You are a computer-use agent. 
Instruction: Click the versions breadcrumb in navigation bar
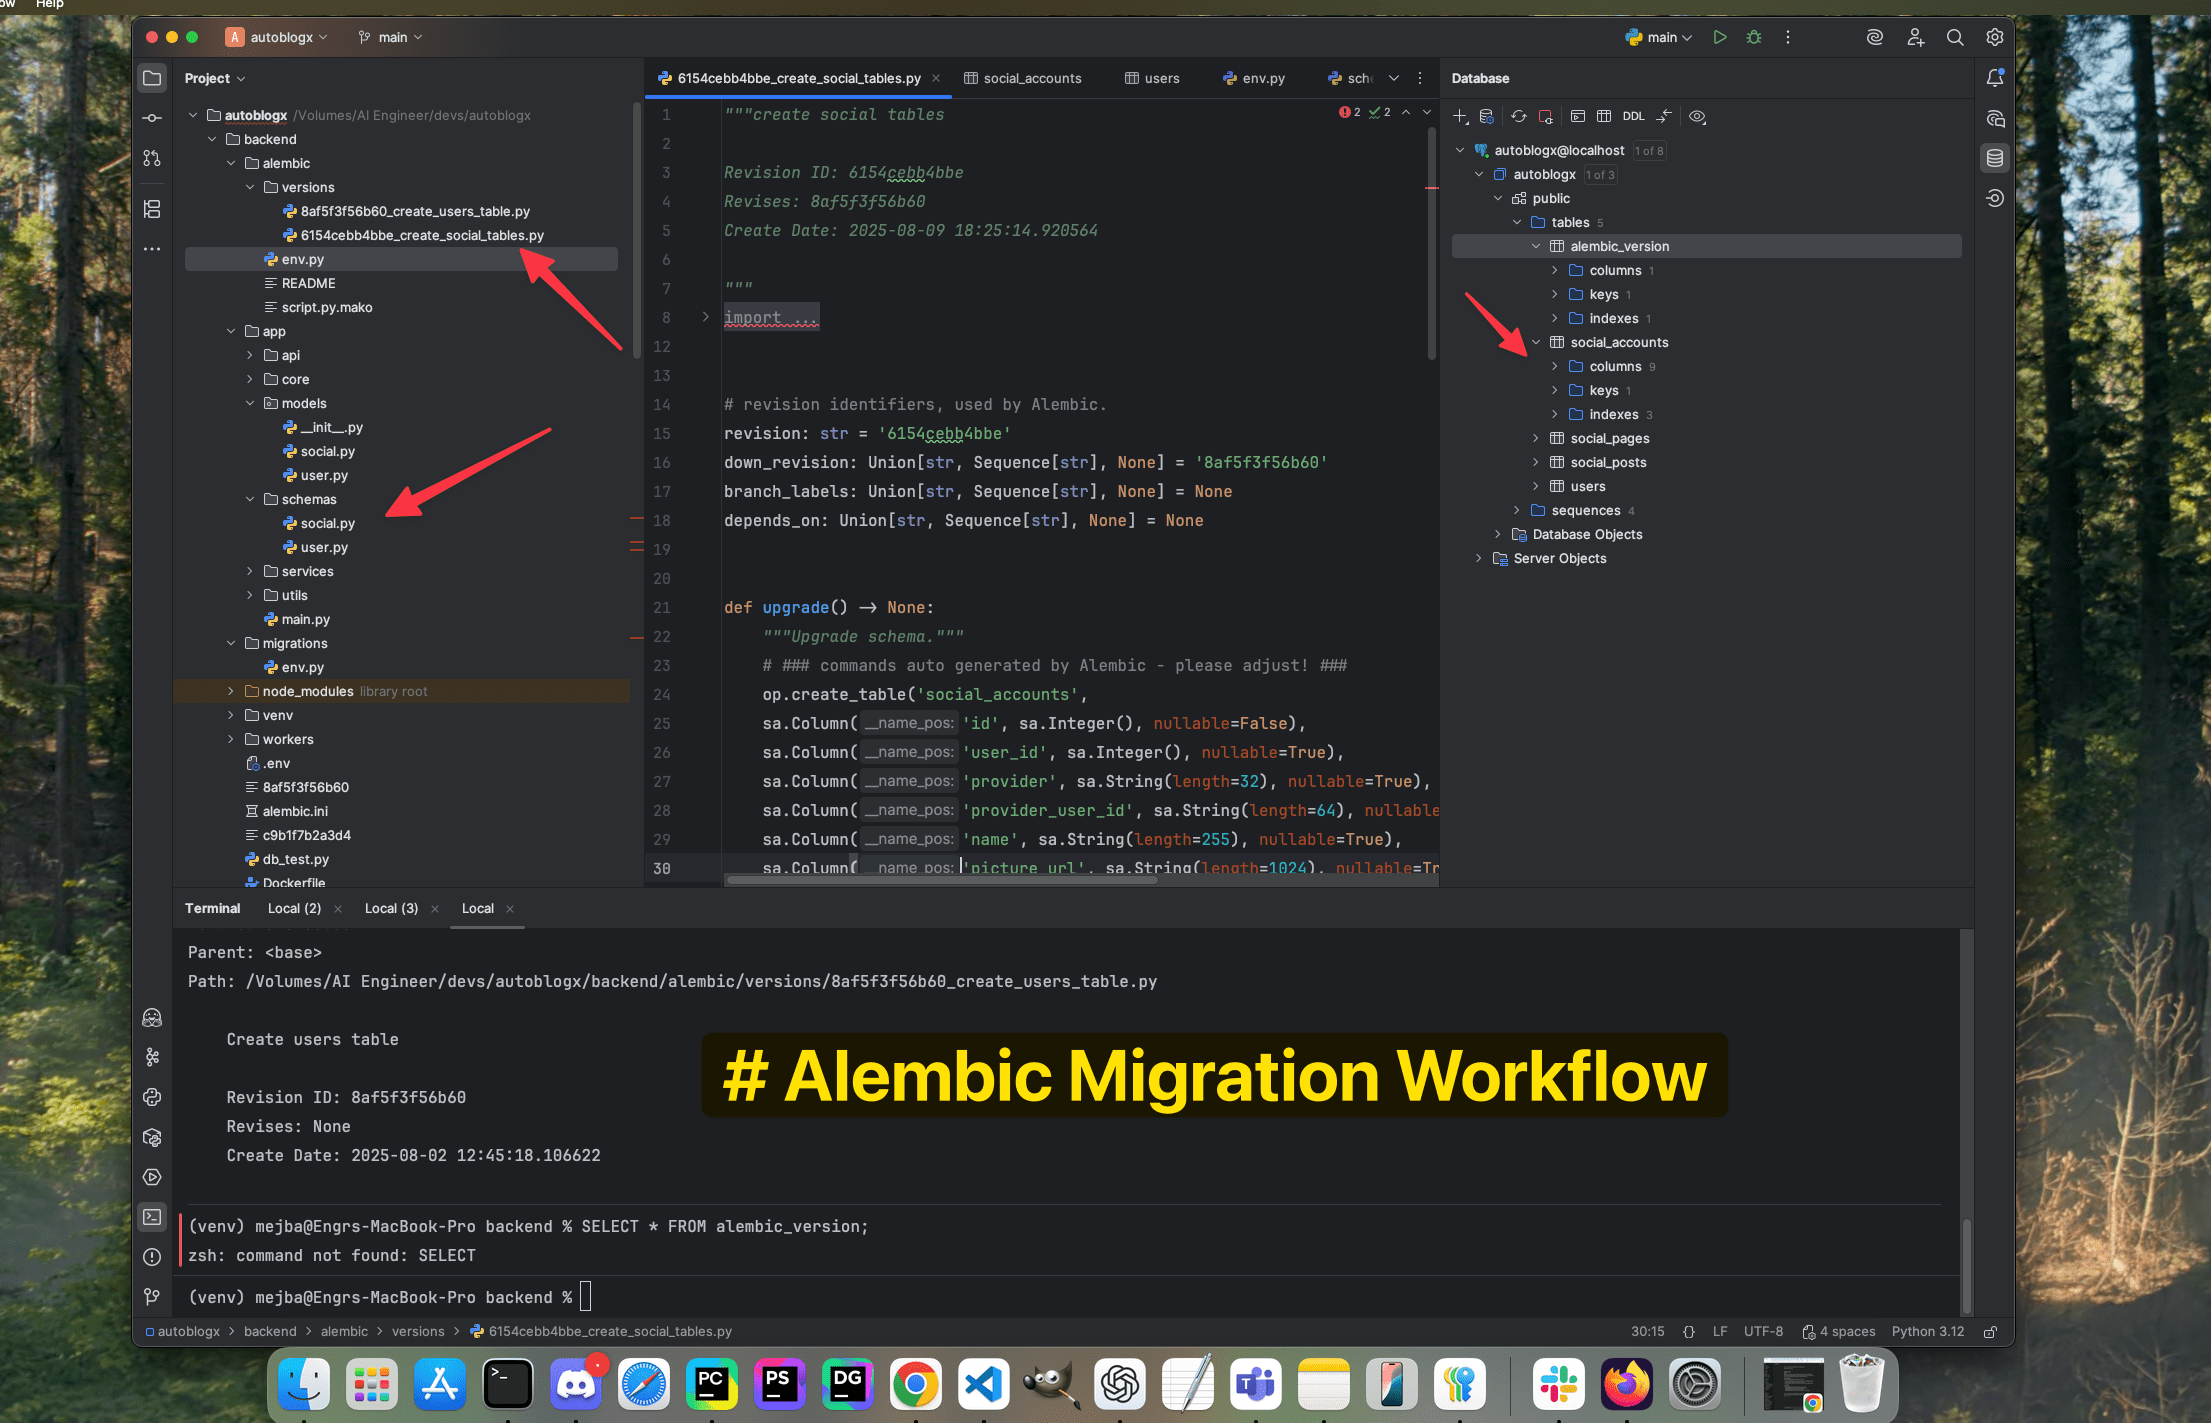(418, 1332)
